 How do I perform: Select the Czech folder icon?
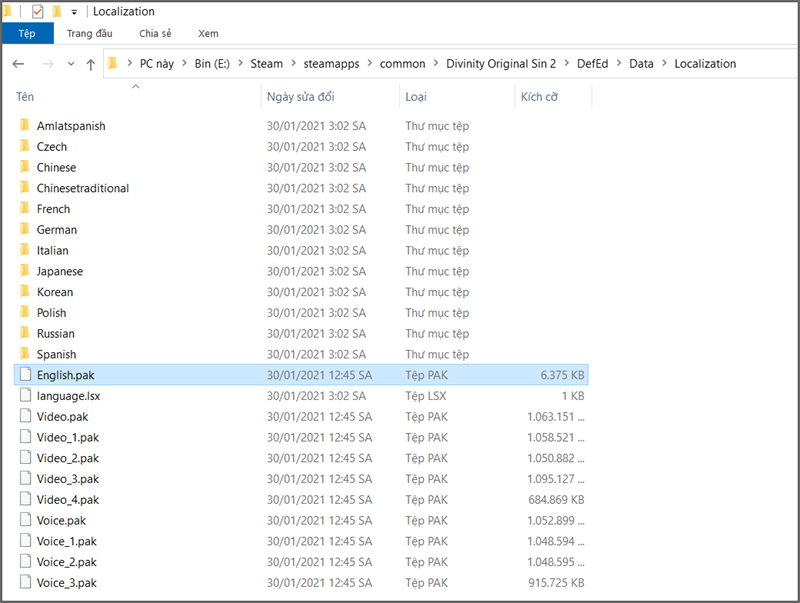24,146
